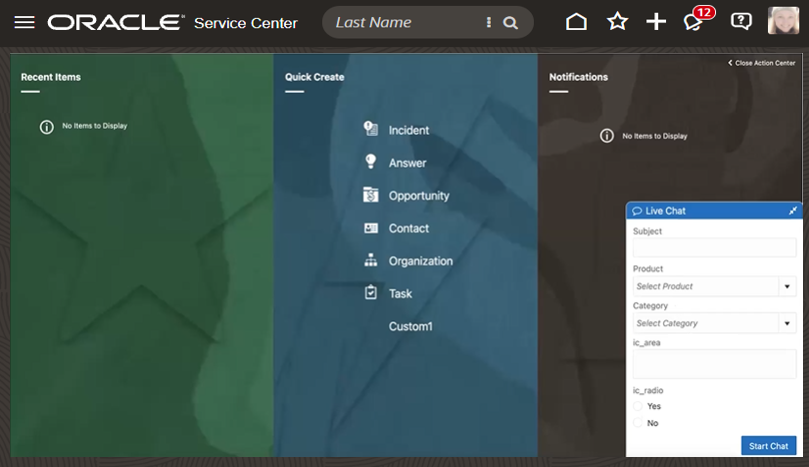Click the Opportunity icon
This screenshot has height=467, width=809.
tap(370, 195)
